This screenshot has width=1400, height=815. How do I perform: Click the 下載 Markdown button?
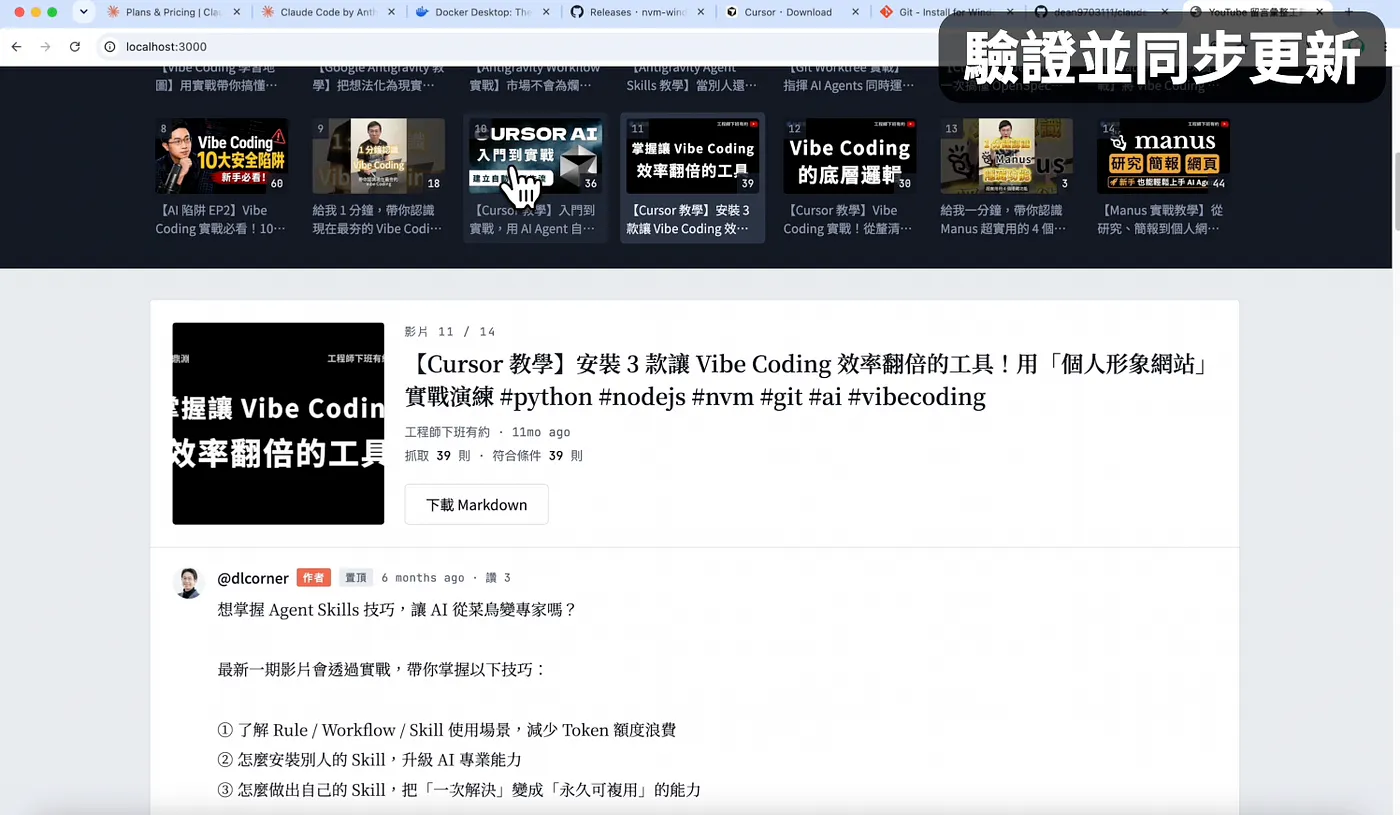tap(476, 504)
